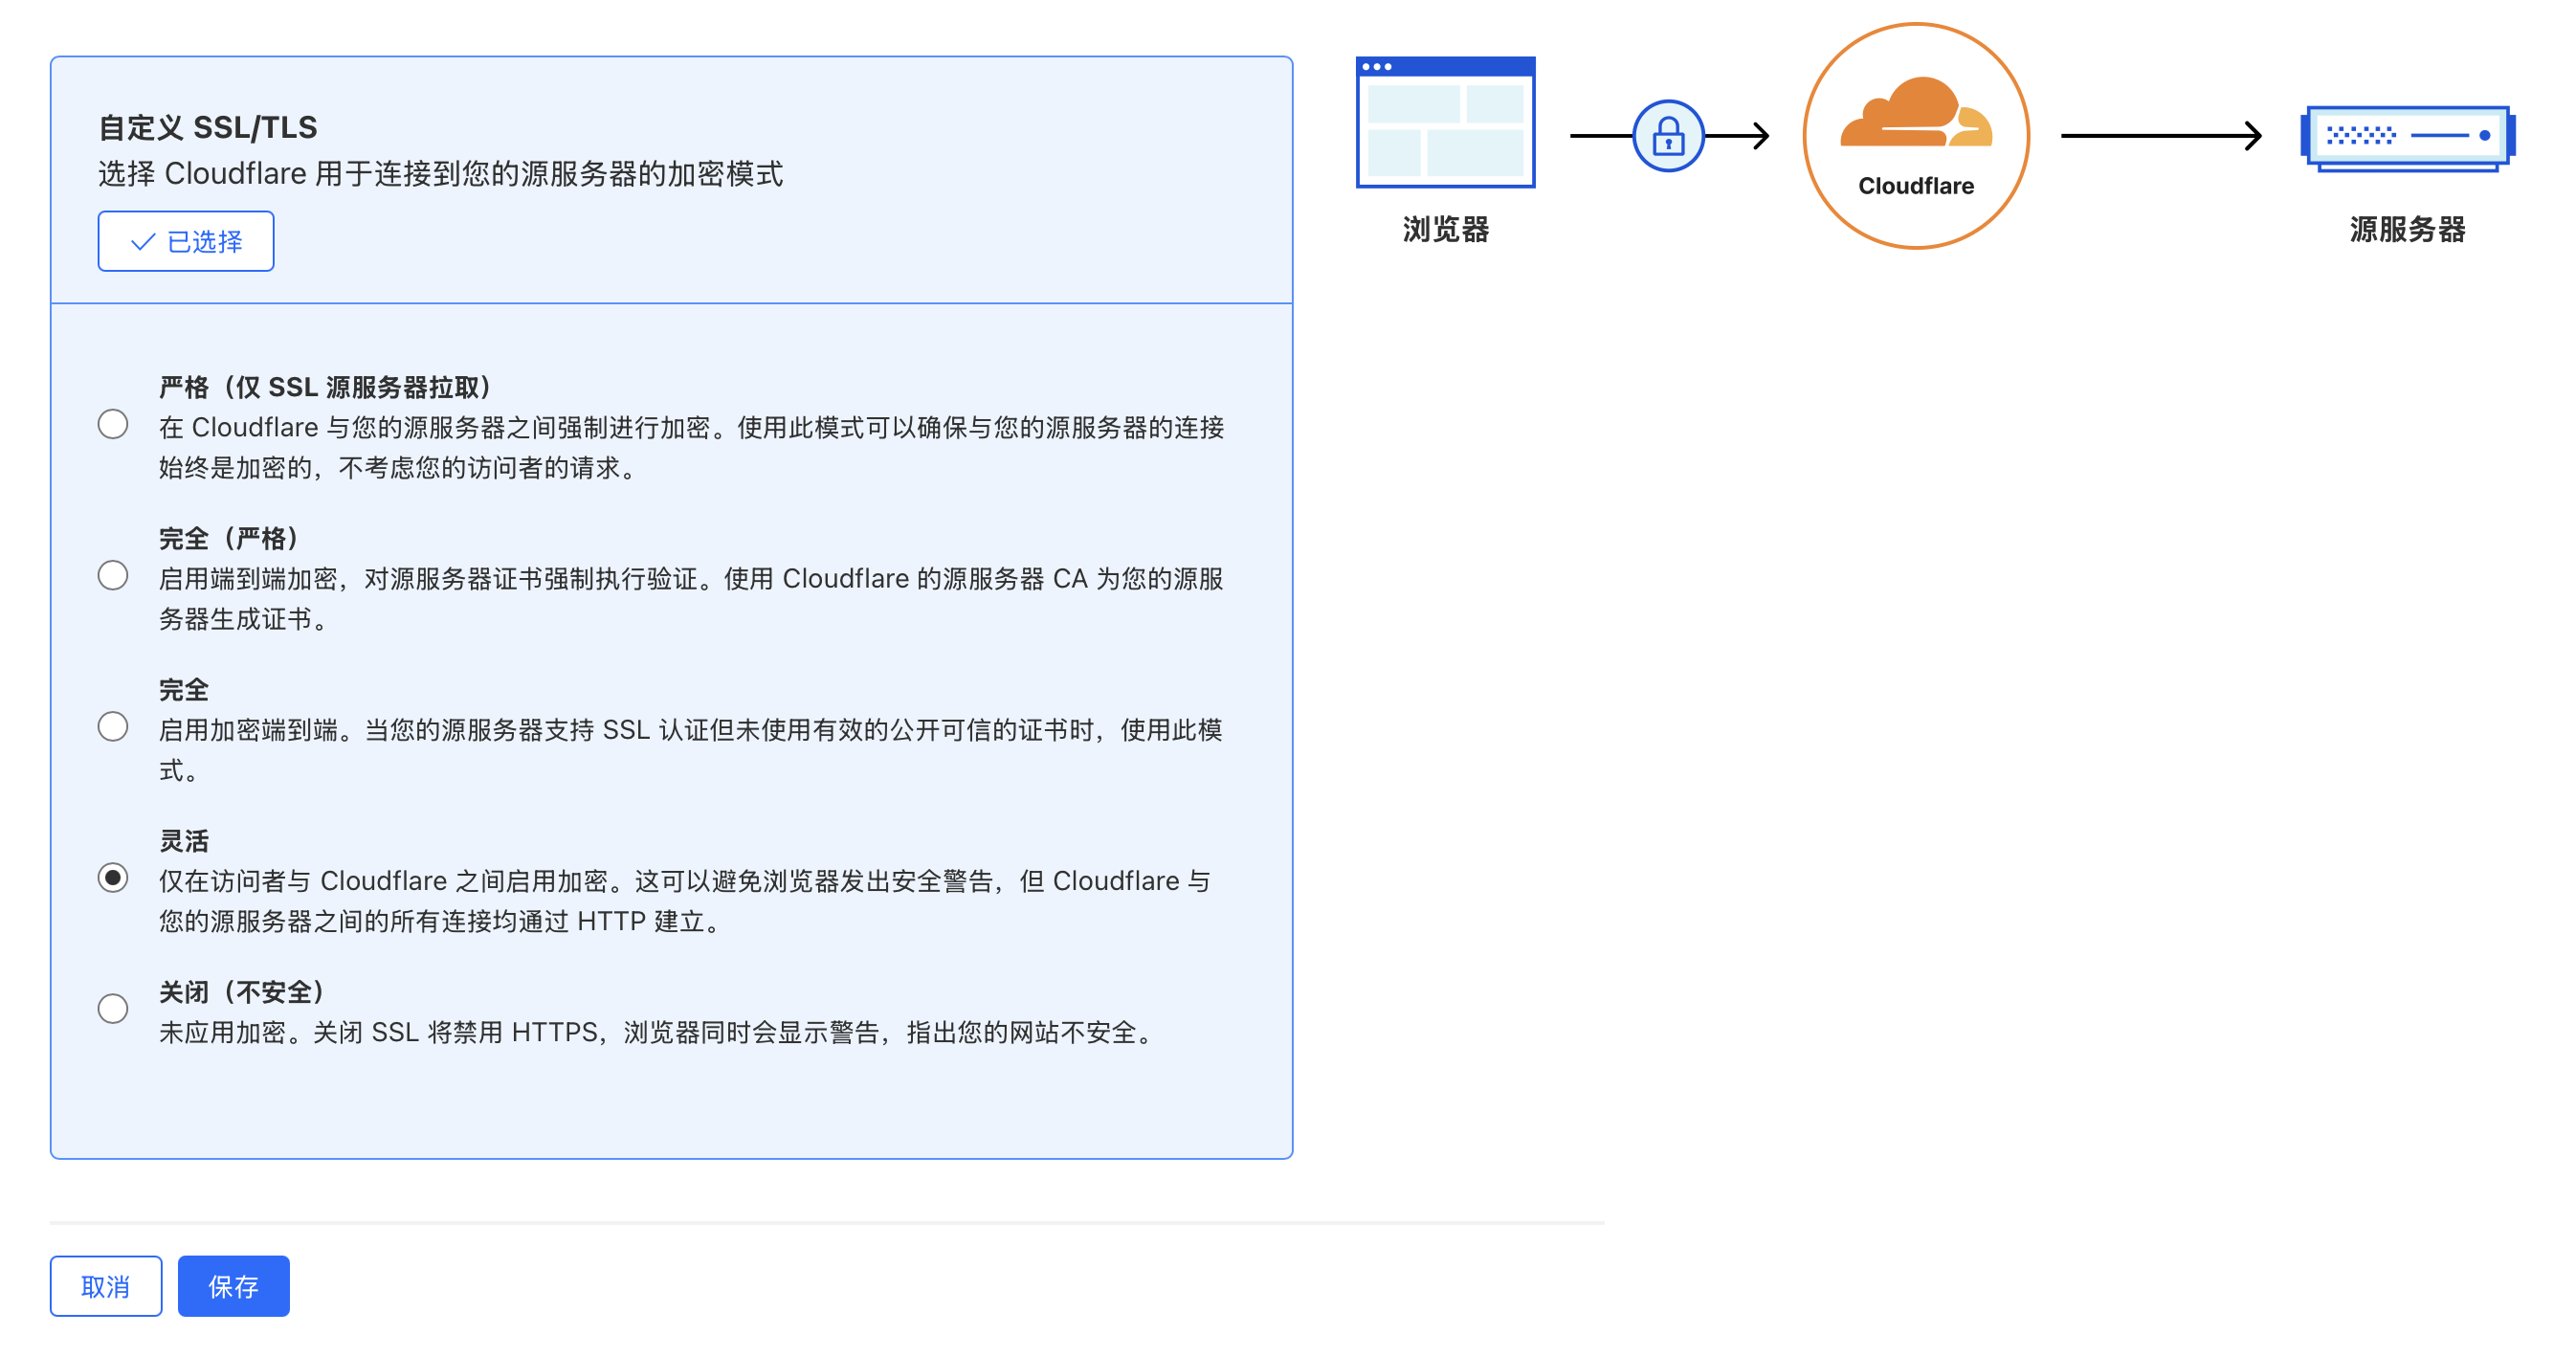Select the 灵活 flexible mode radio button
2576x1357 pixels.
click(113, 878)
